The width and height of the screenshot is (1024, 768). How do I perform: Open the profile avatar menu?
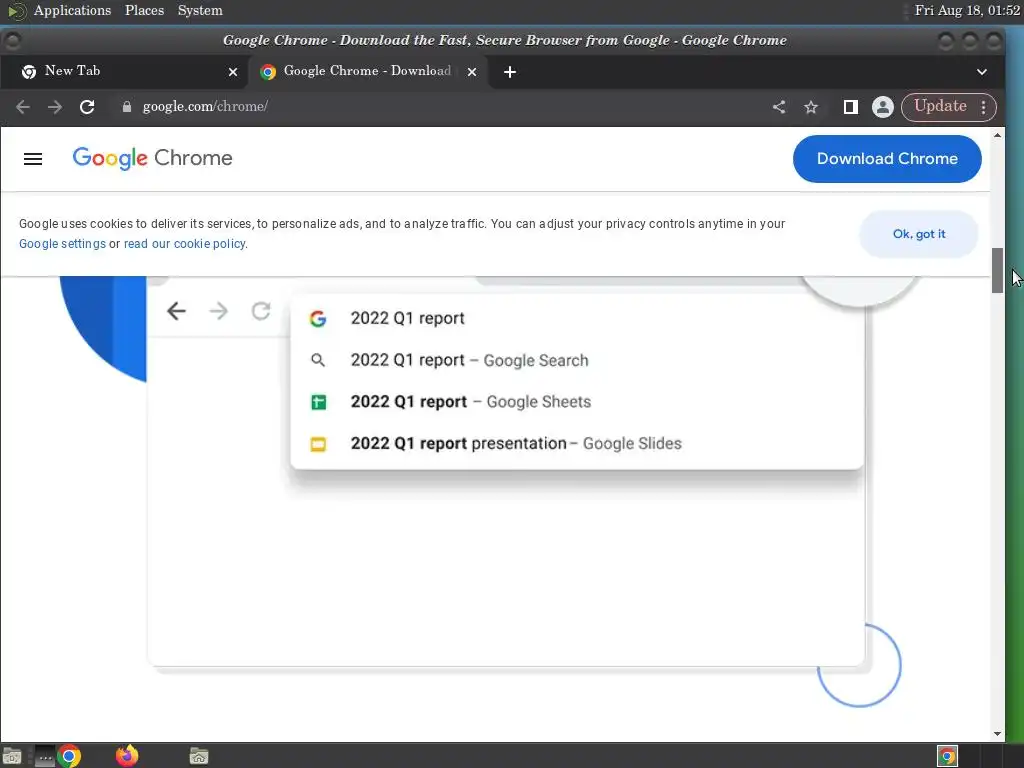(882, 107)
